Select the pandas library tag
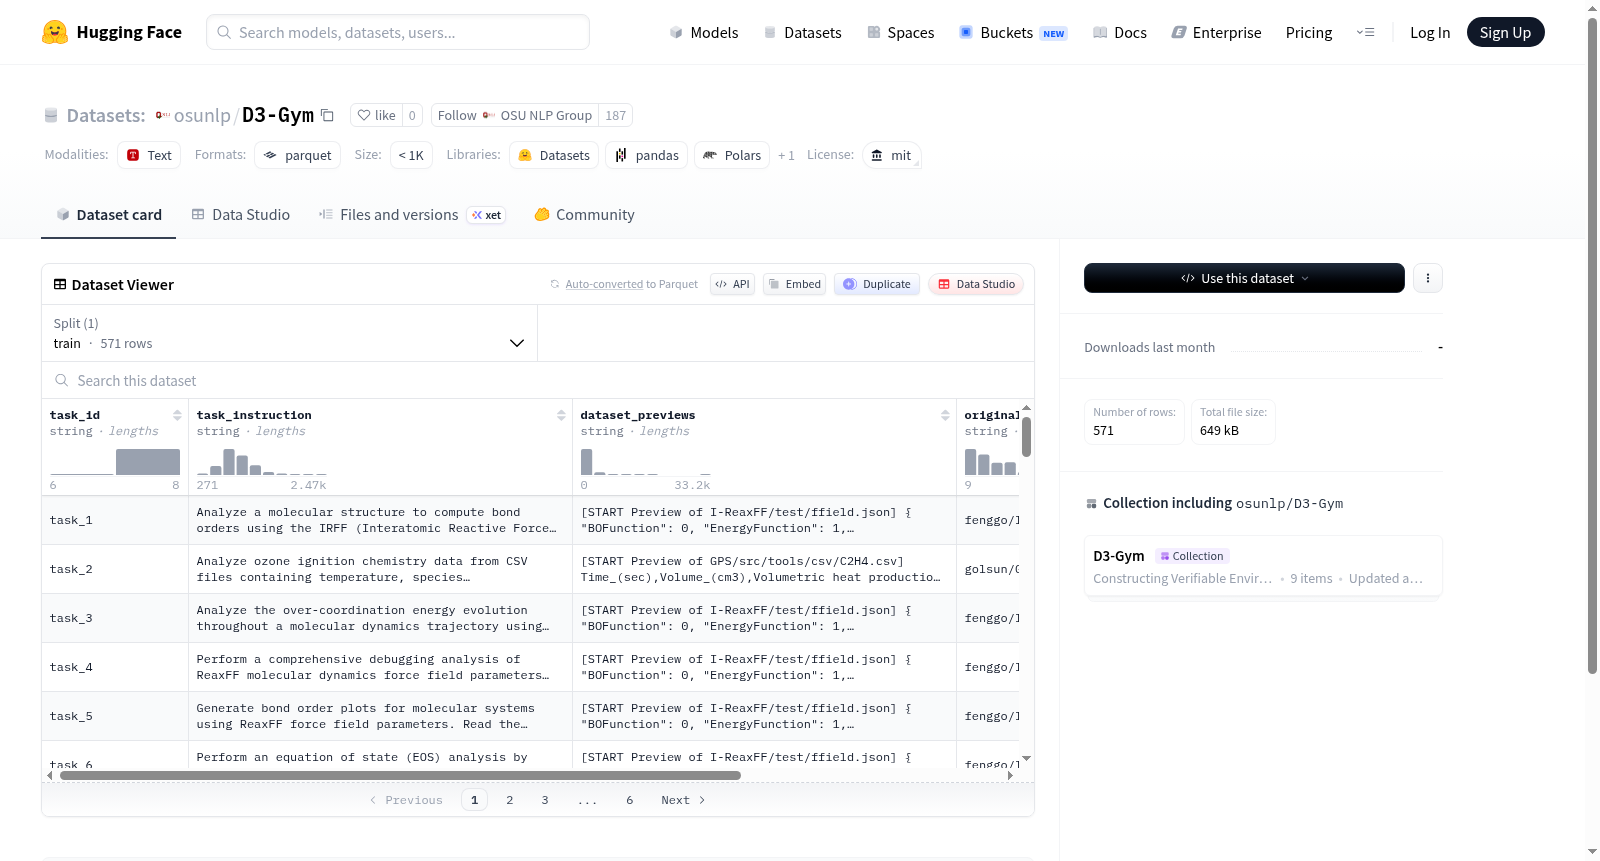The width and height of the screenshot is (1600, 861). [646, 155]
